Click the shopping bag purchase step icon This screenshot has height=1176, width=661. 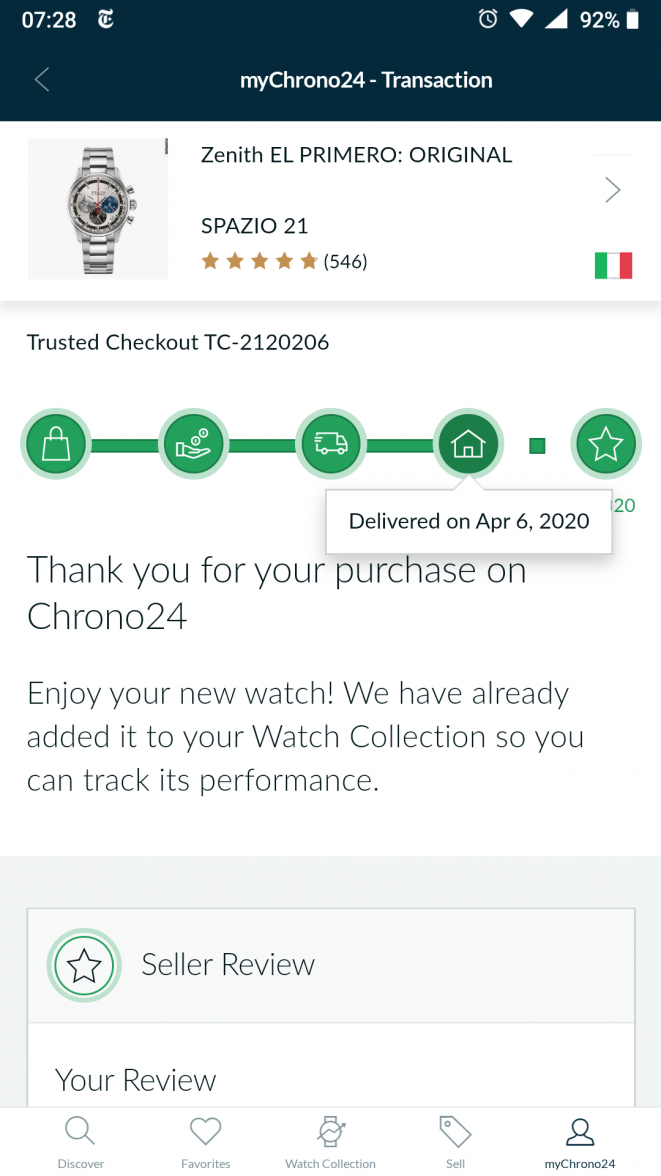(x=56, y=444)
